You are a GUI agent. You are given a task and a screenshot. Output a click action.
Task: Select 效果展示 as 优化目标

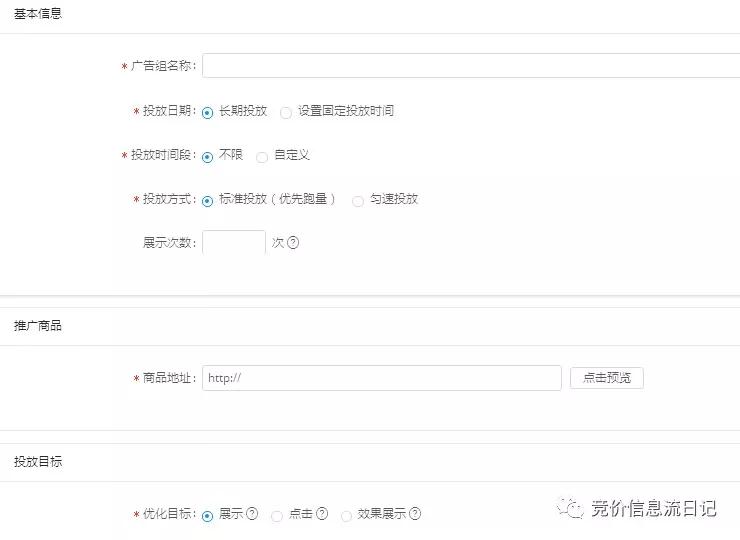pos(346,516)
